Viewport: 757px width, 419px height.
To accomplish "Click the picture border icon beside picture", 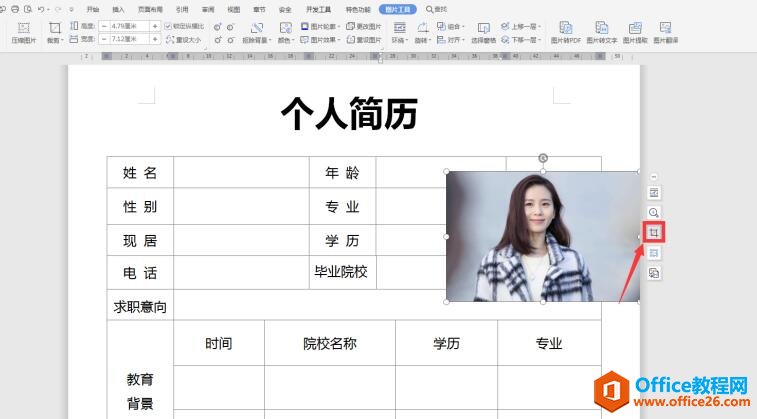I will tap(654, 253).
